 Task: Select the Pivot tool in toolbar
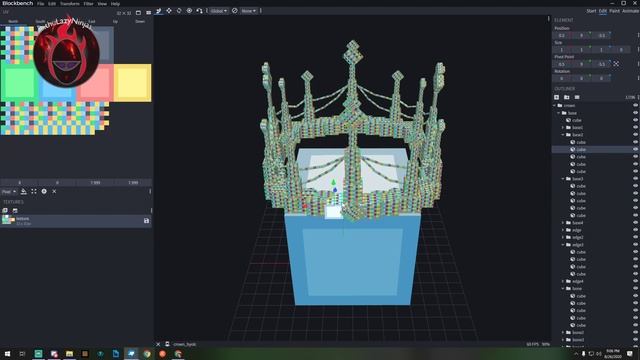click(189, 11)
